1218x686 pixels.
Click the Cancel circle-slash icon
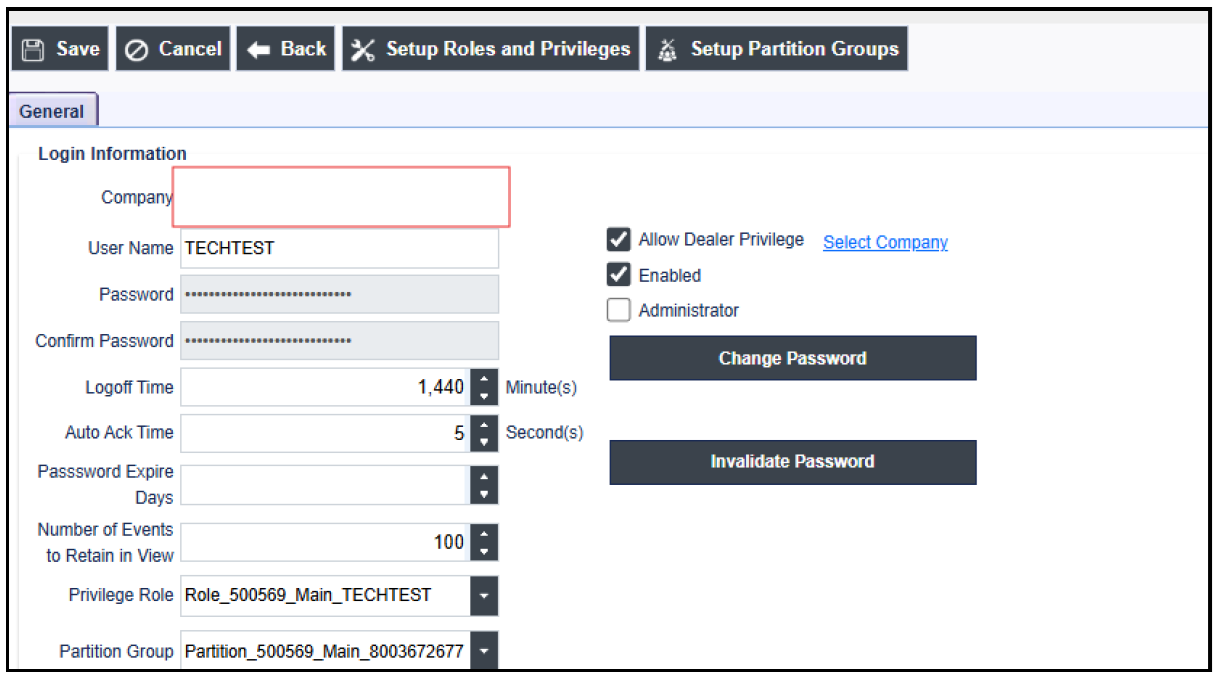pyautogui.click(x=138, y=49)
